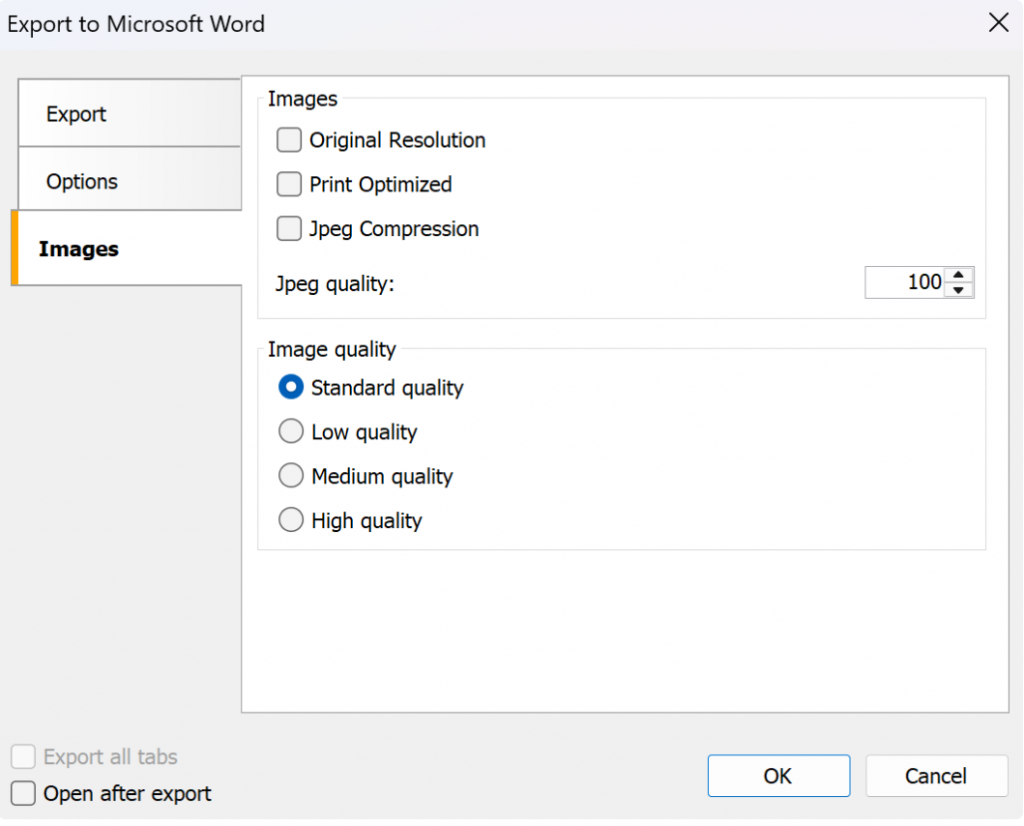Switch to the Export tab
1024x826 pixels.
click(x=128, y=114)
